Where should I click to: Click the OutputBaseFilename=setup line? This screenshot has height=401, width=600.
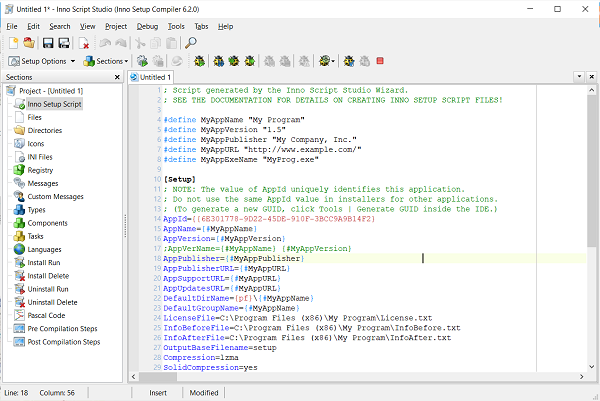pyautogui.click(x=220, y=347)
